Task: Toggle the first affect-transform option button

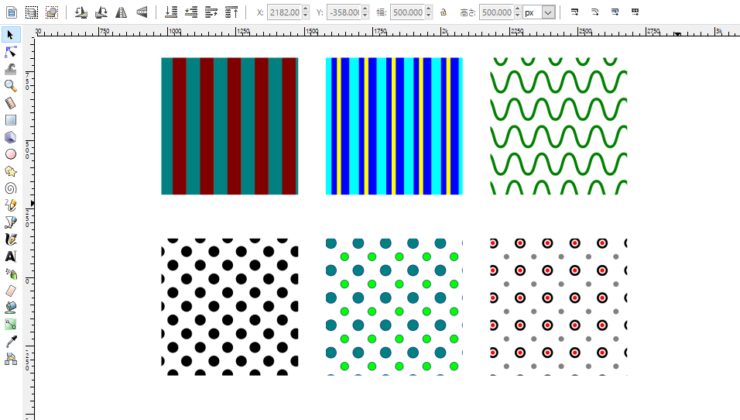Action: [x=575, y=13]
